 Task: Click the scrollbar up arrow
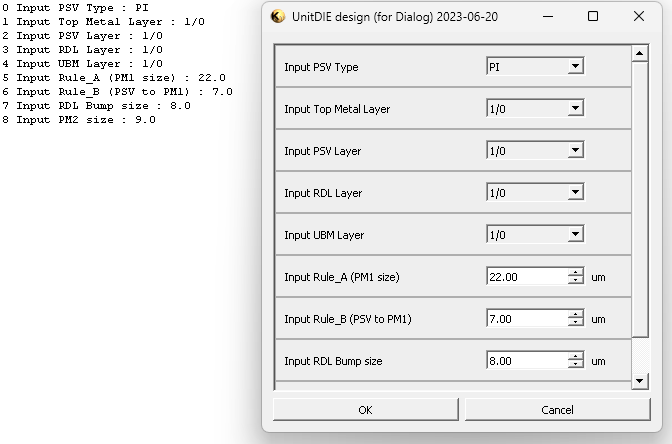tap(641, 53)
